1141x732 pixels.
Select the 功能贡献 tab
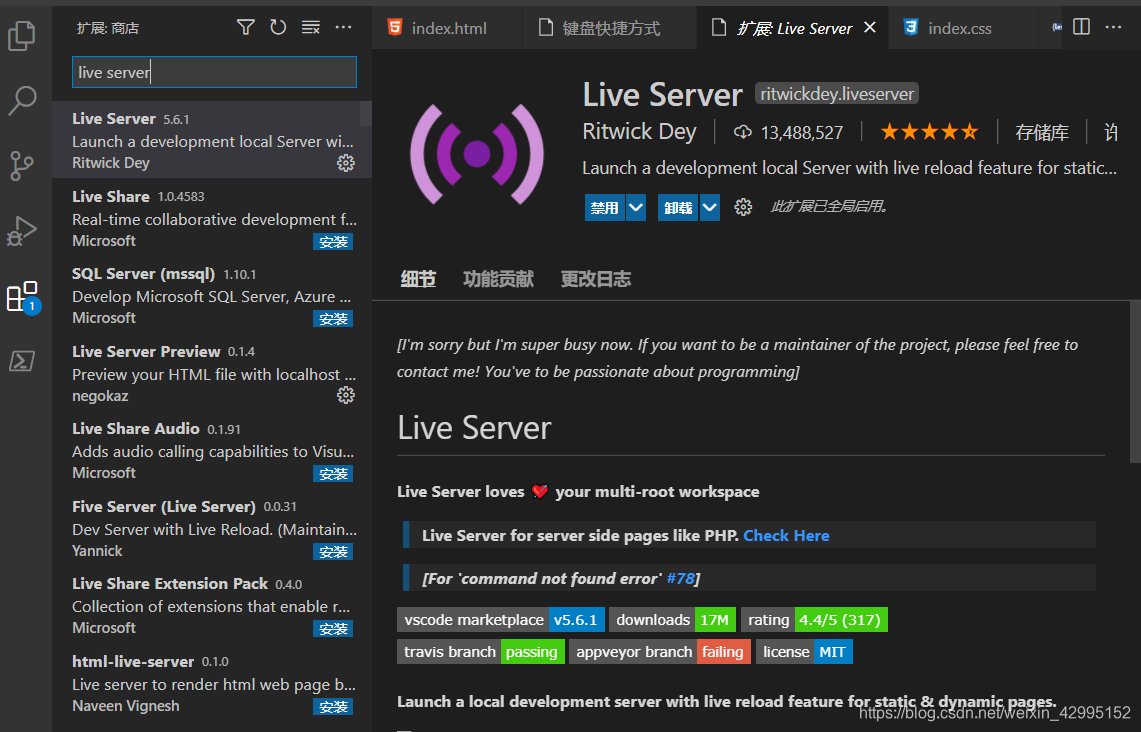498,279
